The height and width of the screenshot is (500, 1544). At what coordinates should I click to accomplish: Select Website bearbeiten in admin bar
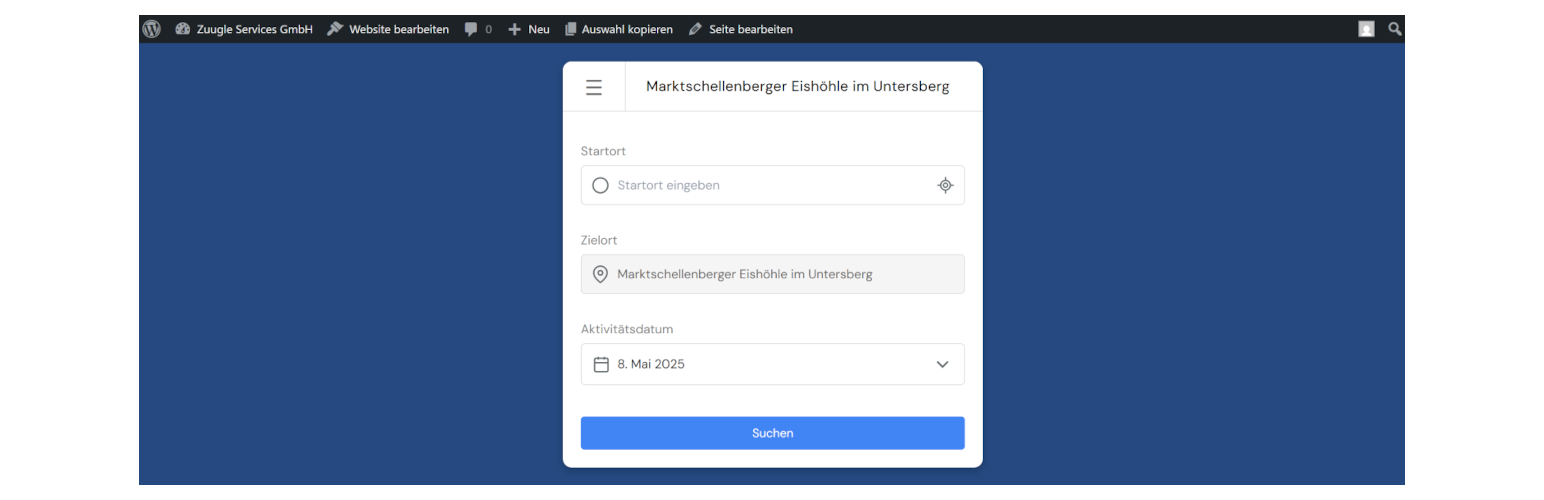click(x=388, y=29)
